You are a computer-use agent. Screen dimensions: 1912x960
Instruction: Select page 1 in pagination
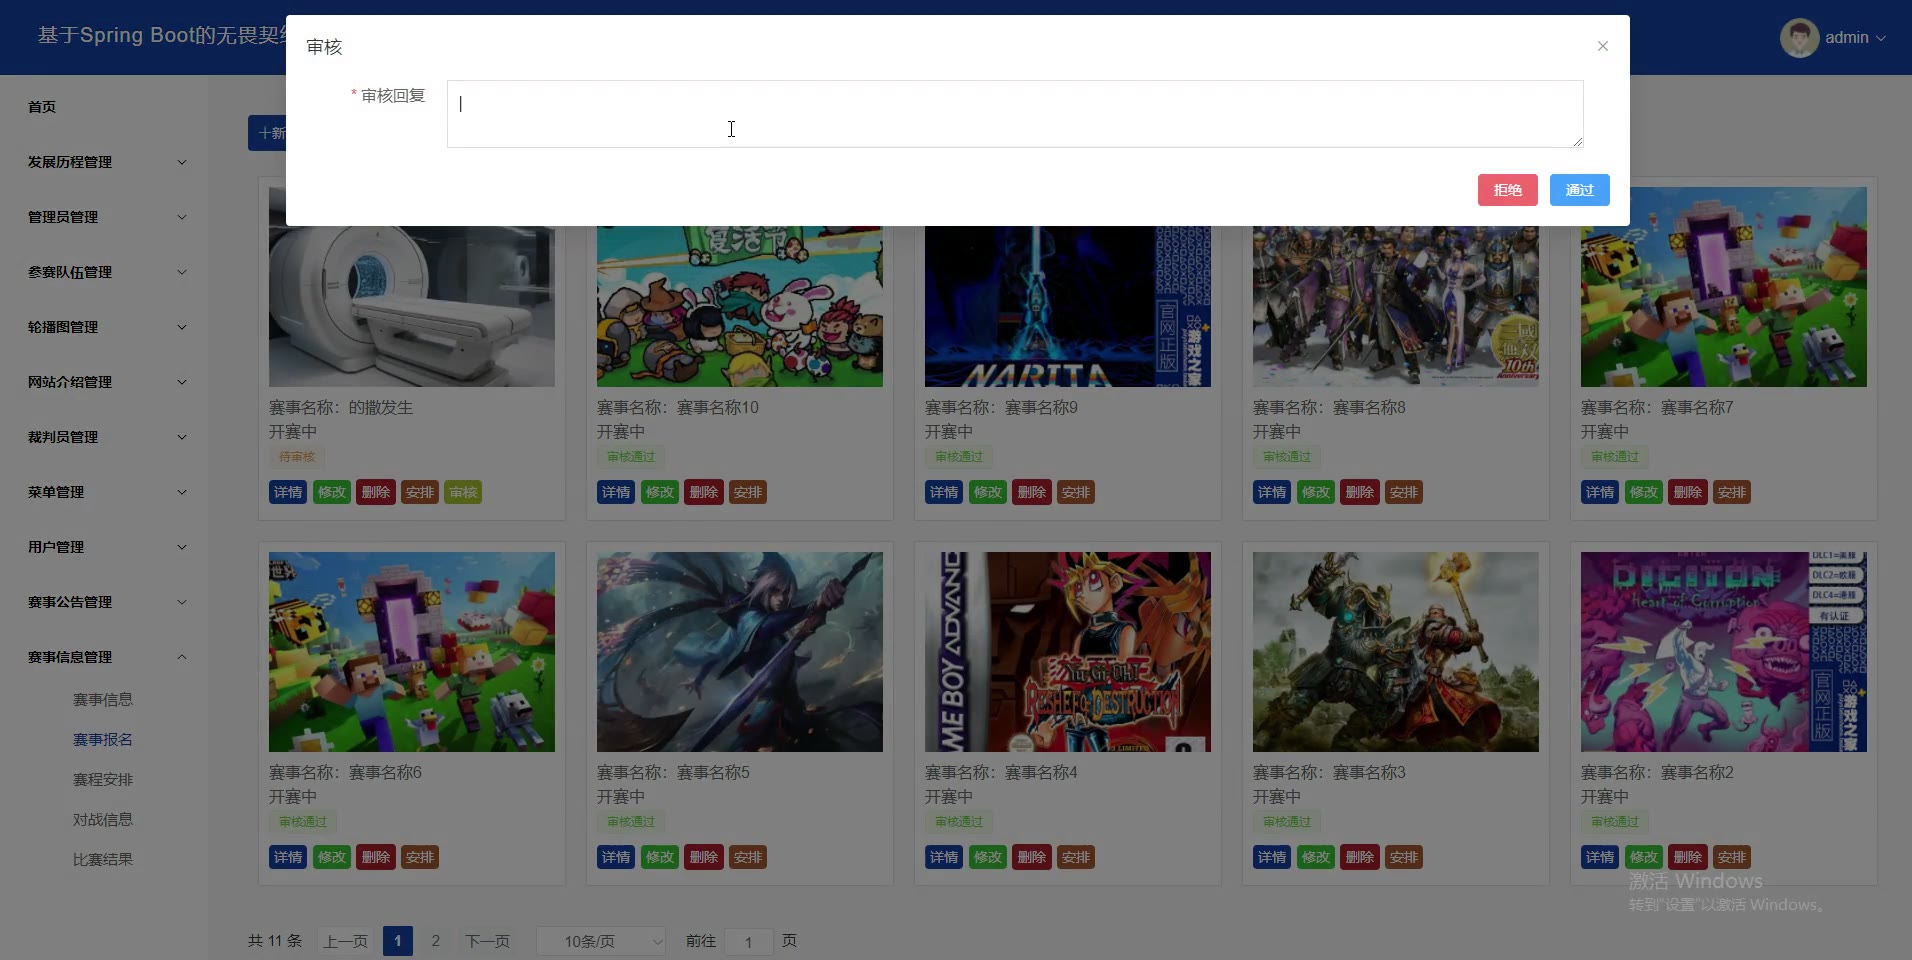[x=398, y=941]
